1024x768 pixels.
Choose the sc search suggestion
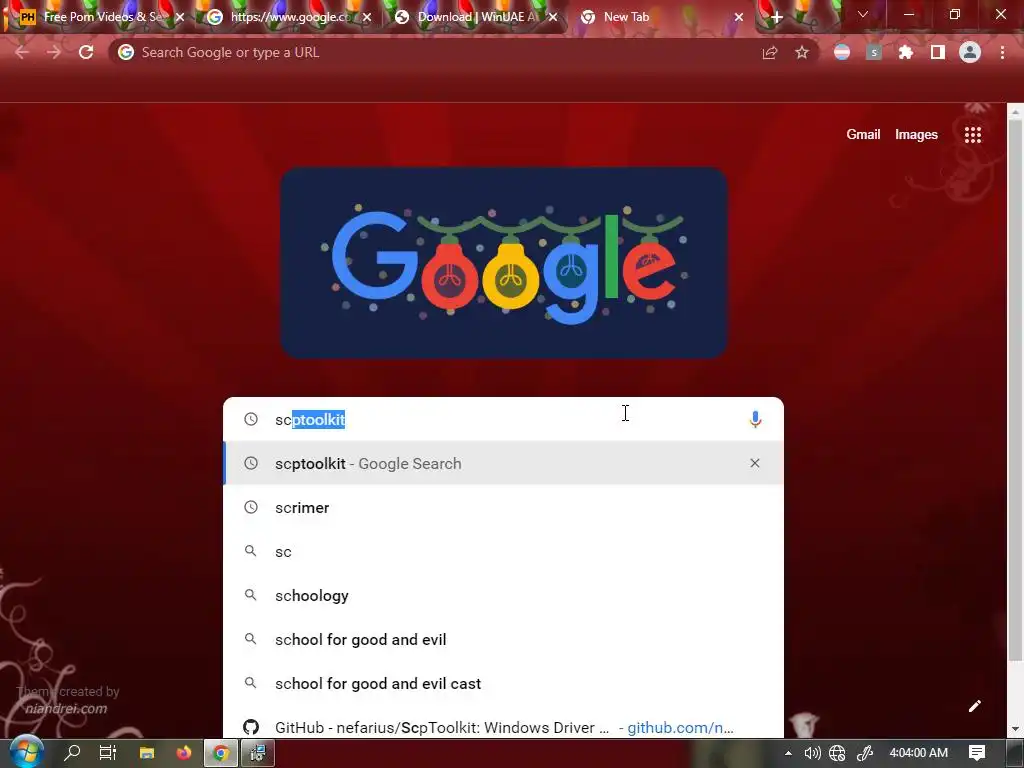tap(503, 551)
